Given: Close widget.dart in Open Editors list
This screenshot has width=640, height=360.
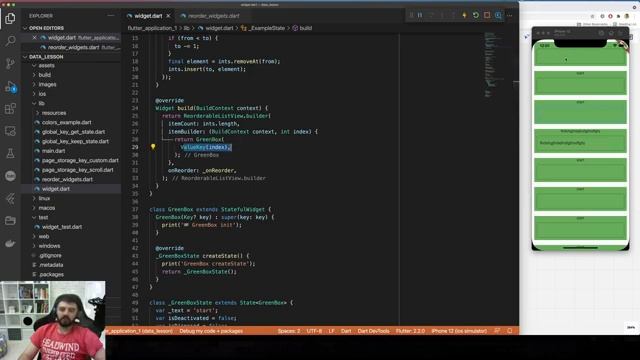Looking at the screenshot, I should (34, 38).
